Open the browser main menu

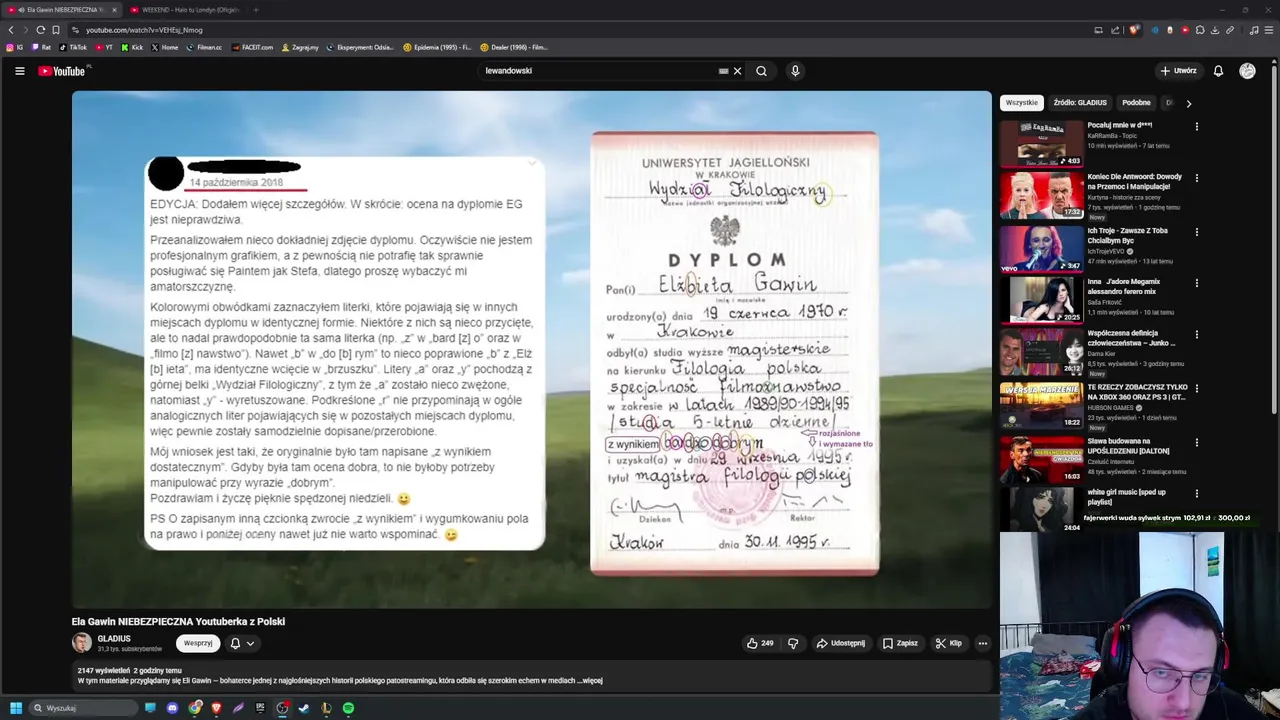(1269, 30)
